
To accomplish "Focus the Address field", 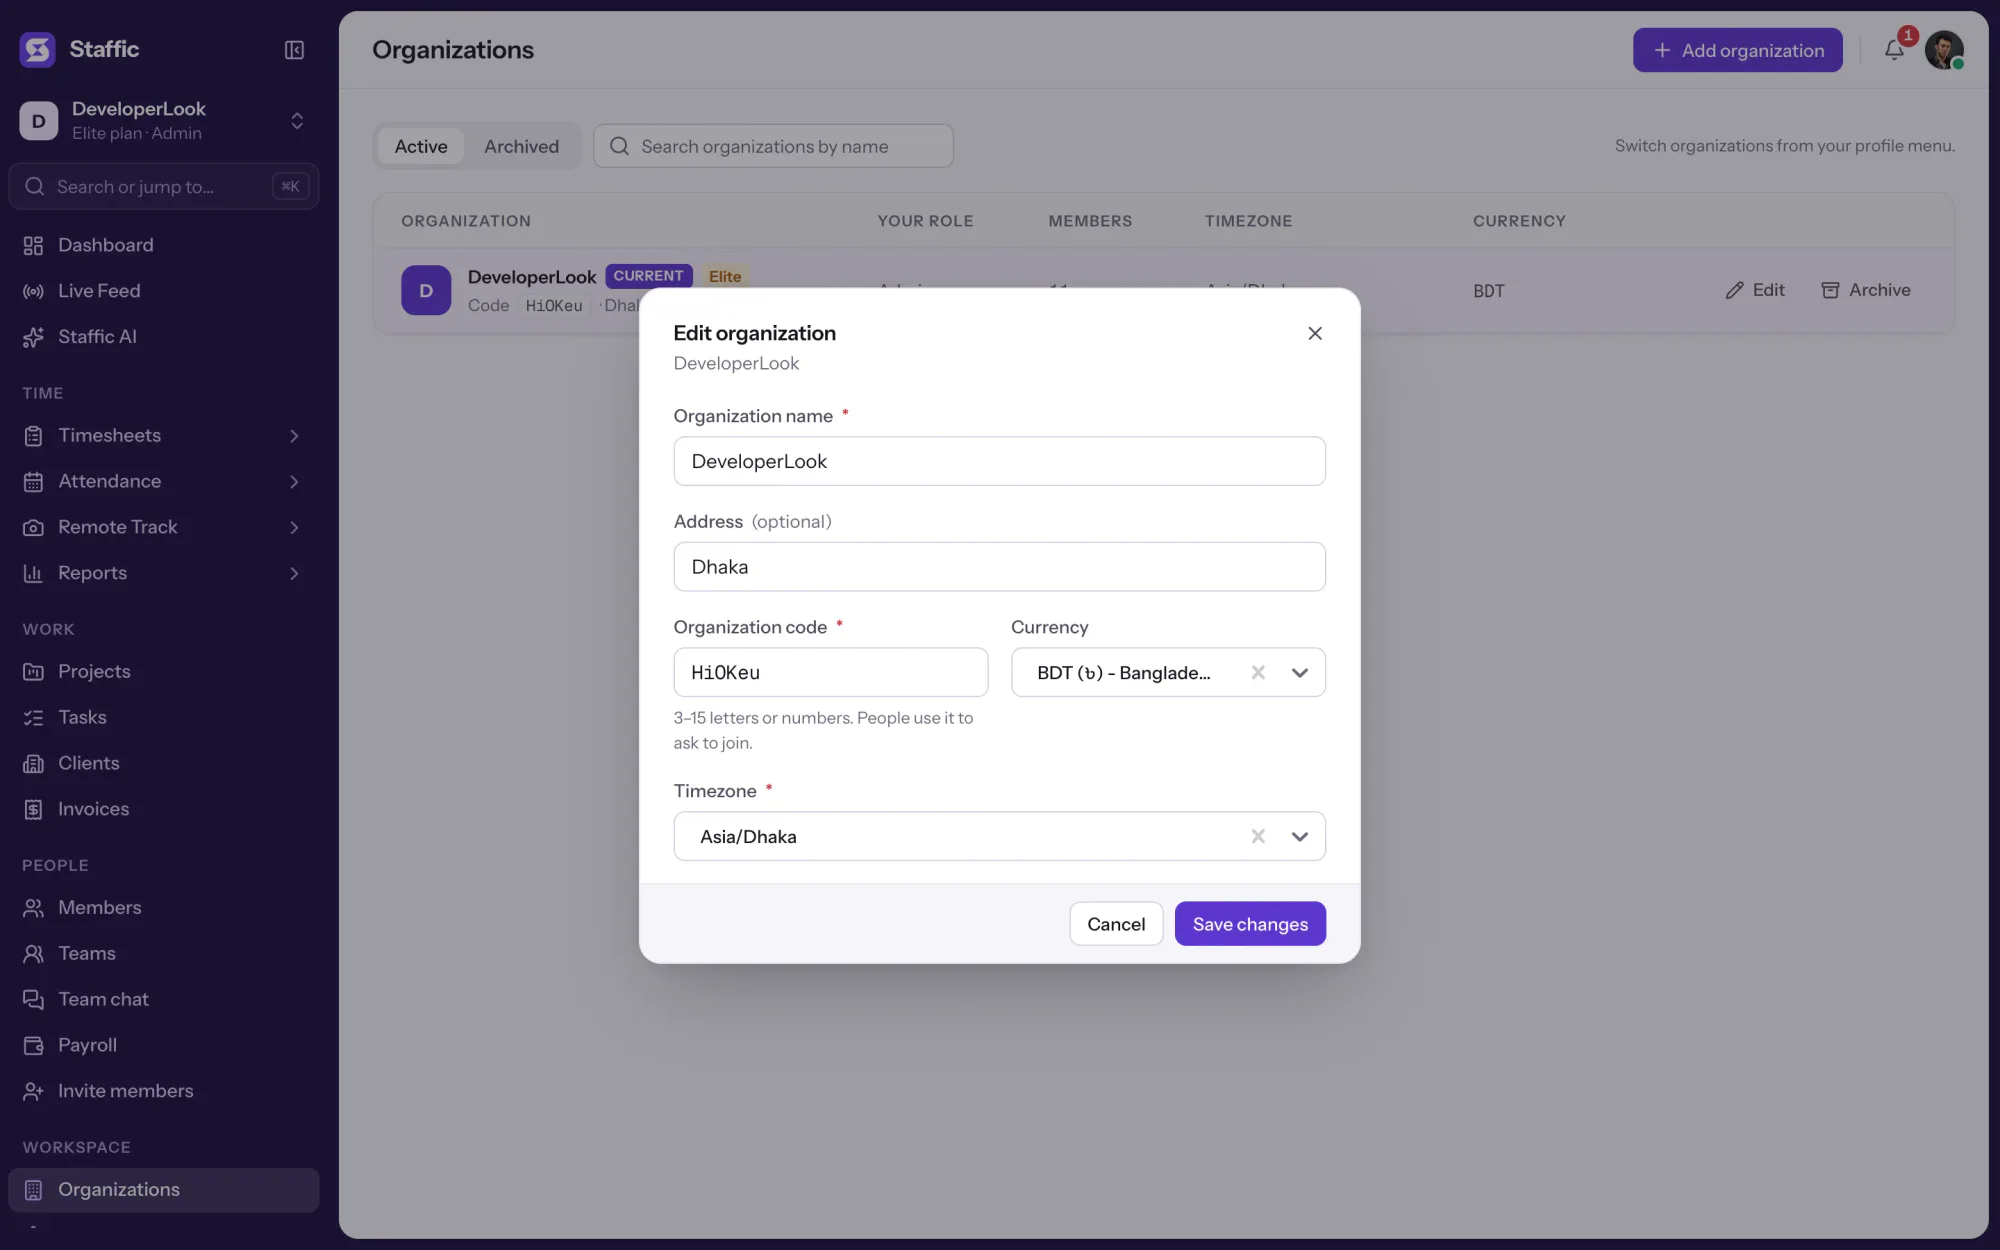I will click(x=999, y=567).
